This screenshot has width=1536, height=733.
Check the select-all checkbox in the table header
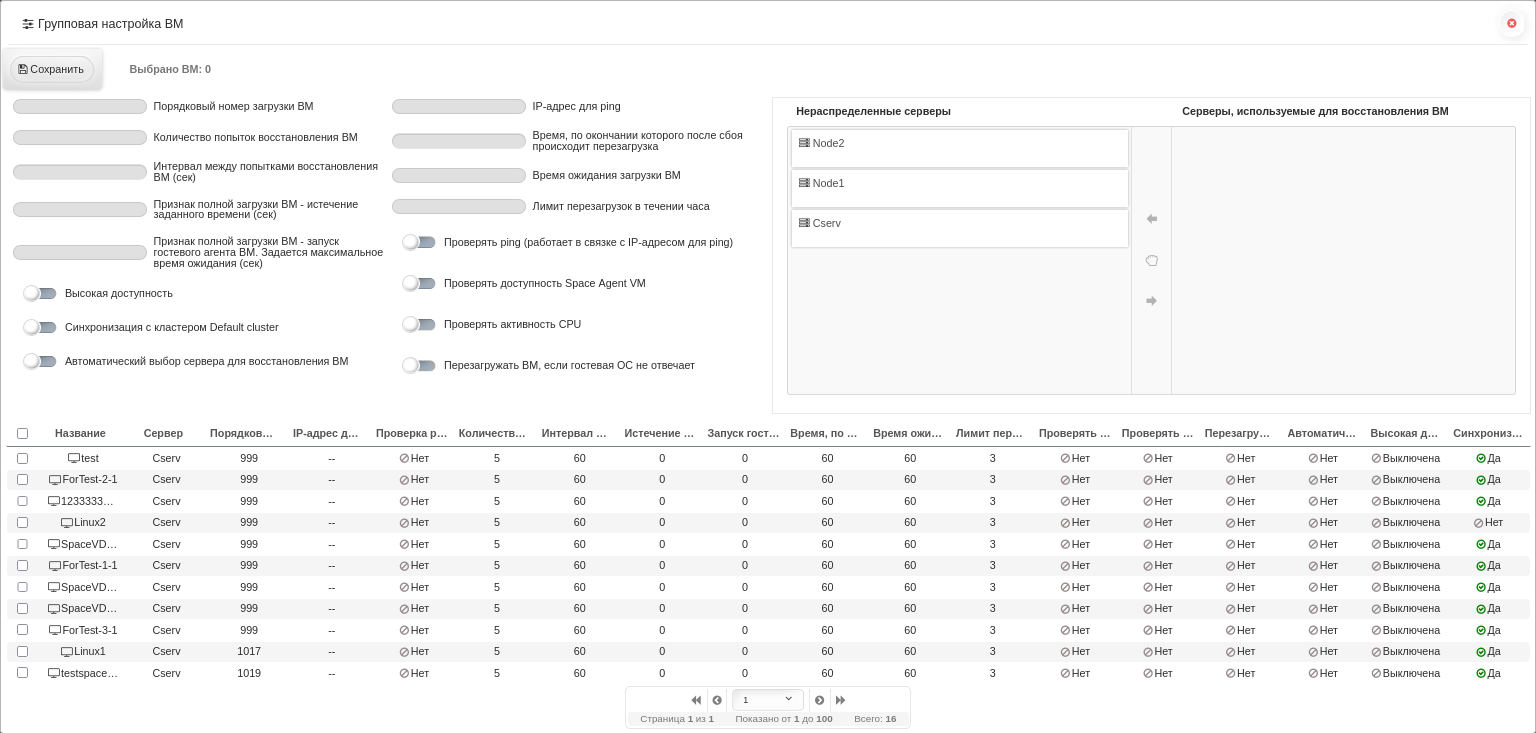(22, 433)
